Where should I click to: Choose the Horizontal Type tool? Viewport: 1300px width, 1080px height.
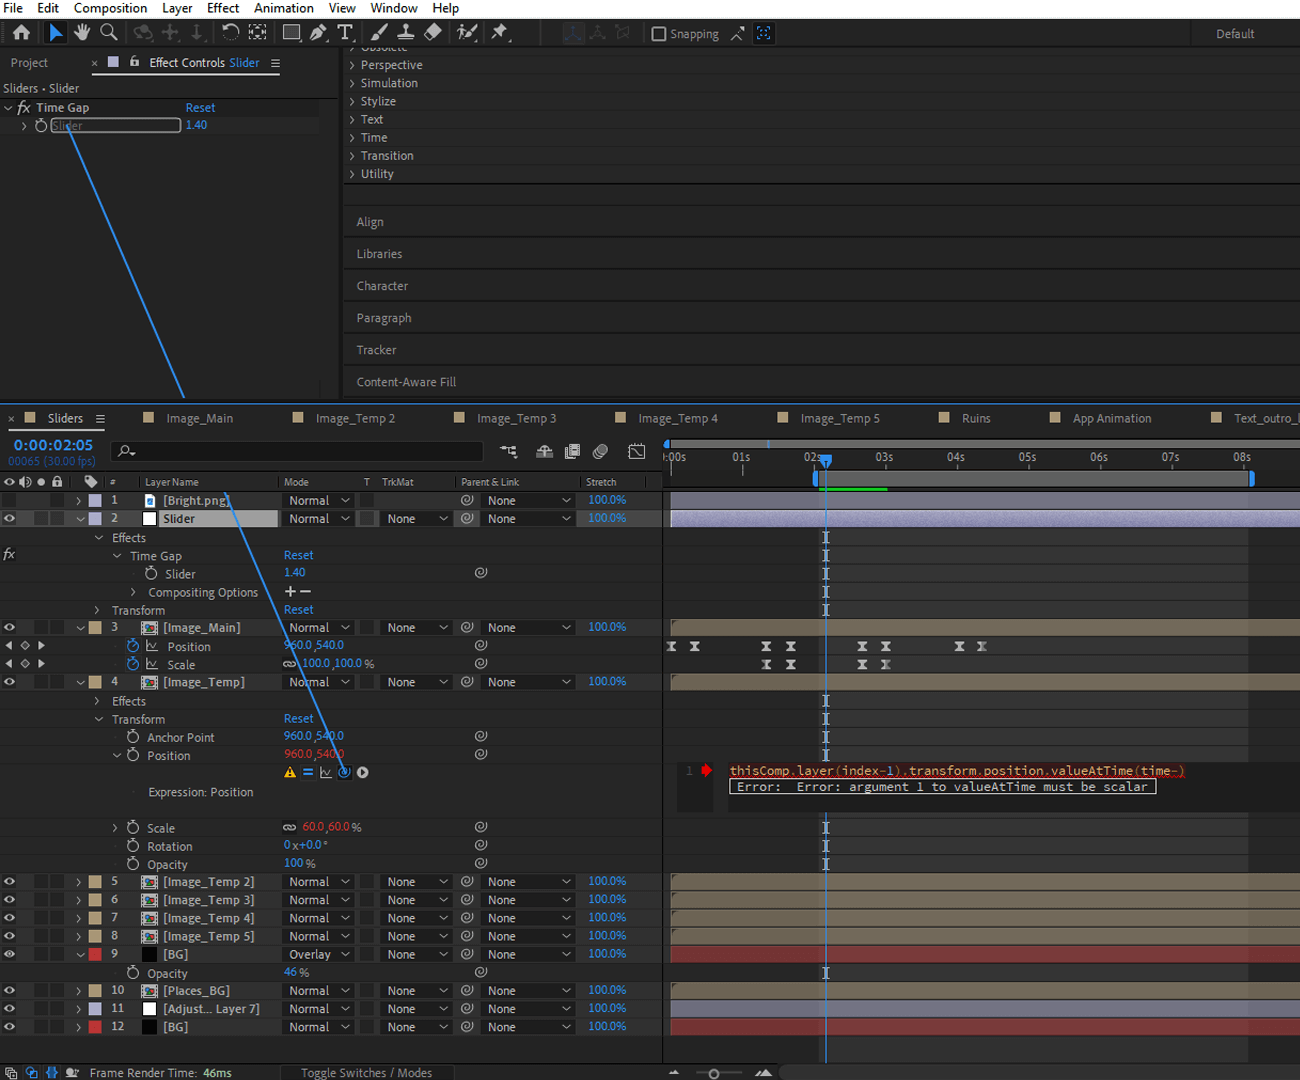345,32
